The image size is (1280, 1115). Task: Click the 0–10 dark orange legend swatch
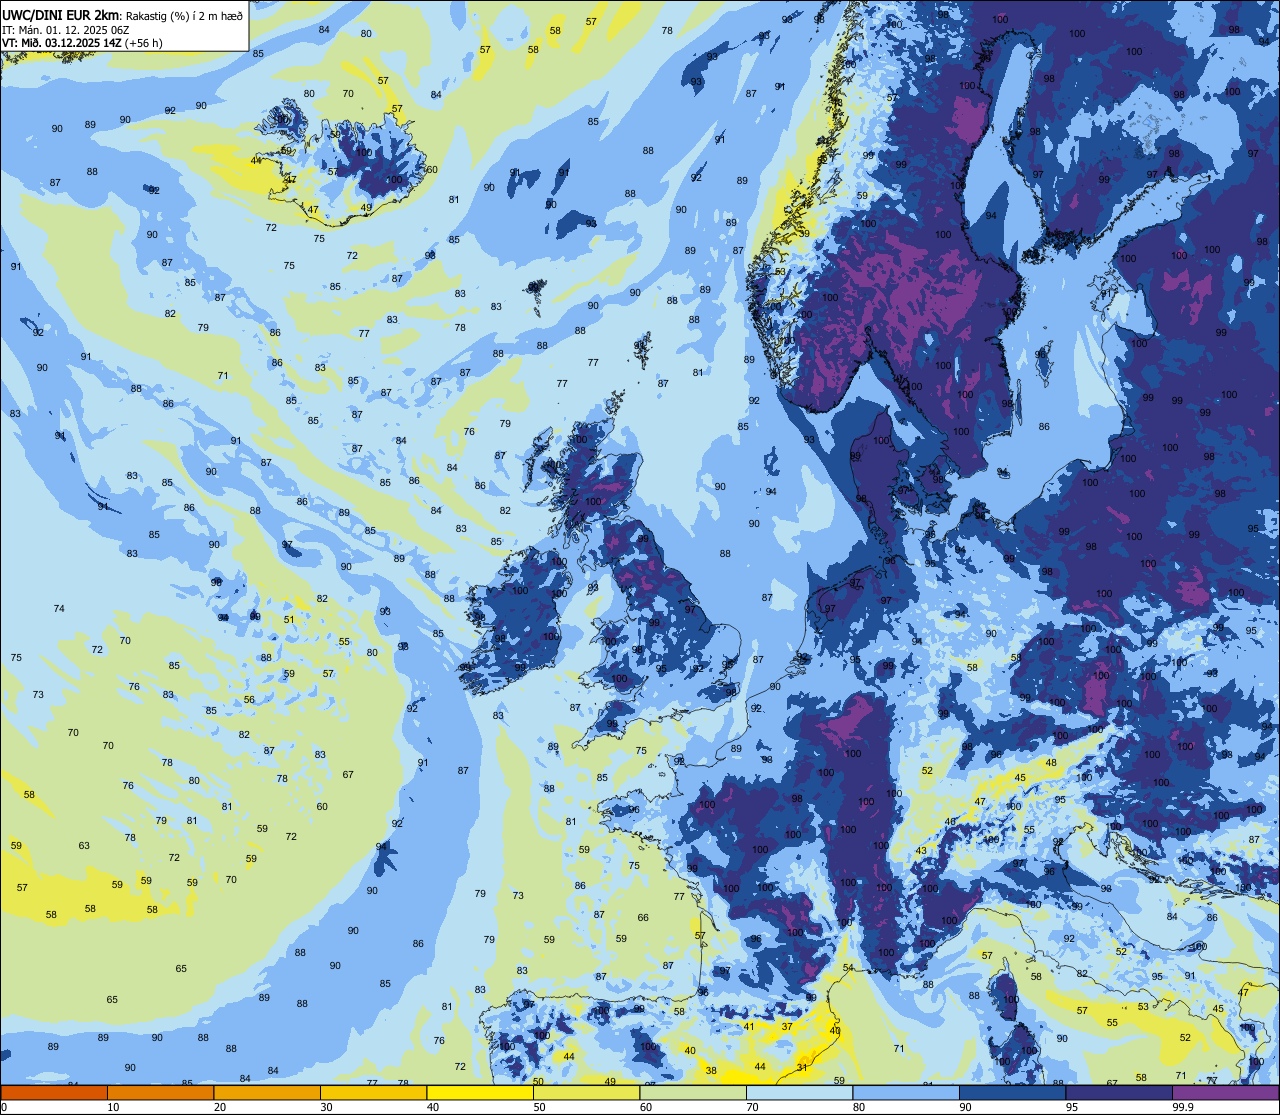(54, 1092)
